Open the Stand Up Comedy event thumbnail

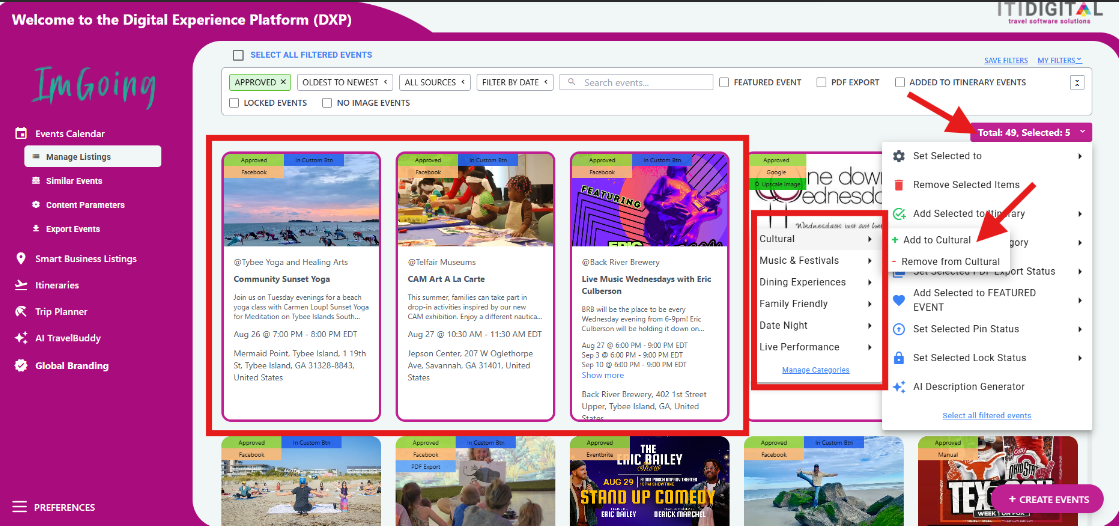click(649, 482)
